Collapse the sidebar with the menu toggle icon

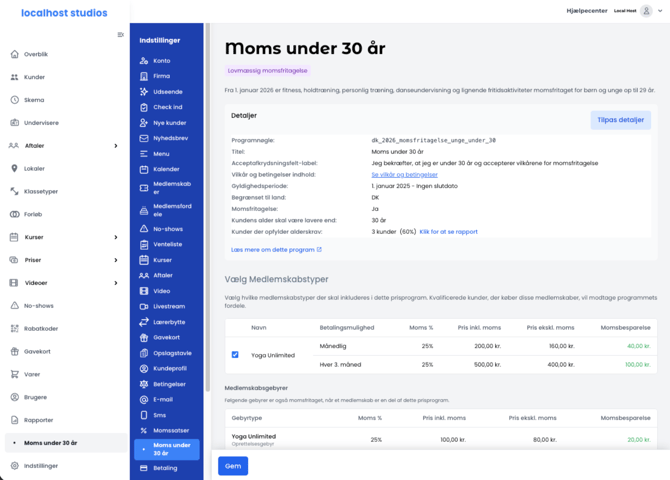[121, 35]
